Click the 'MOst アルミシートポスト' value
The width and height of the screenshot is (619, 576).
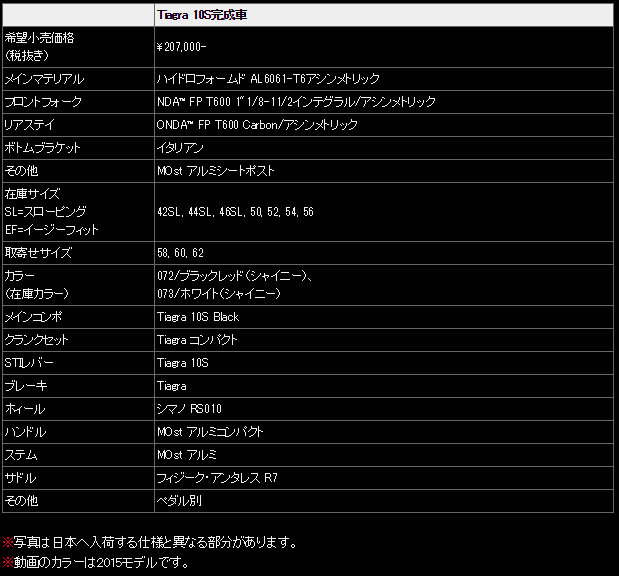coord(216,171)
